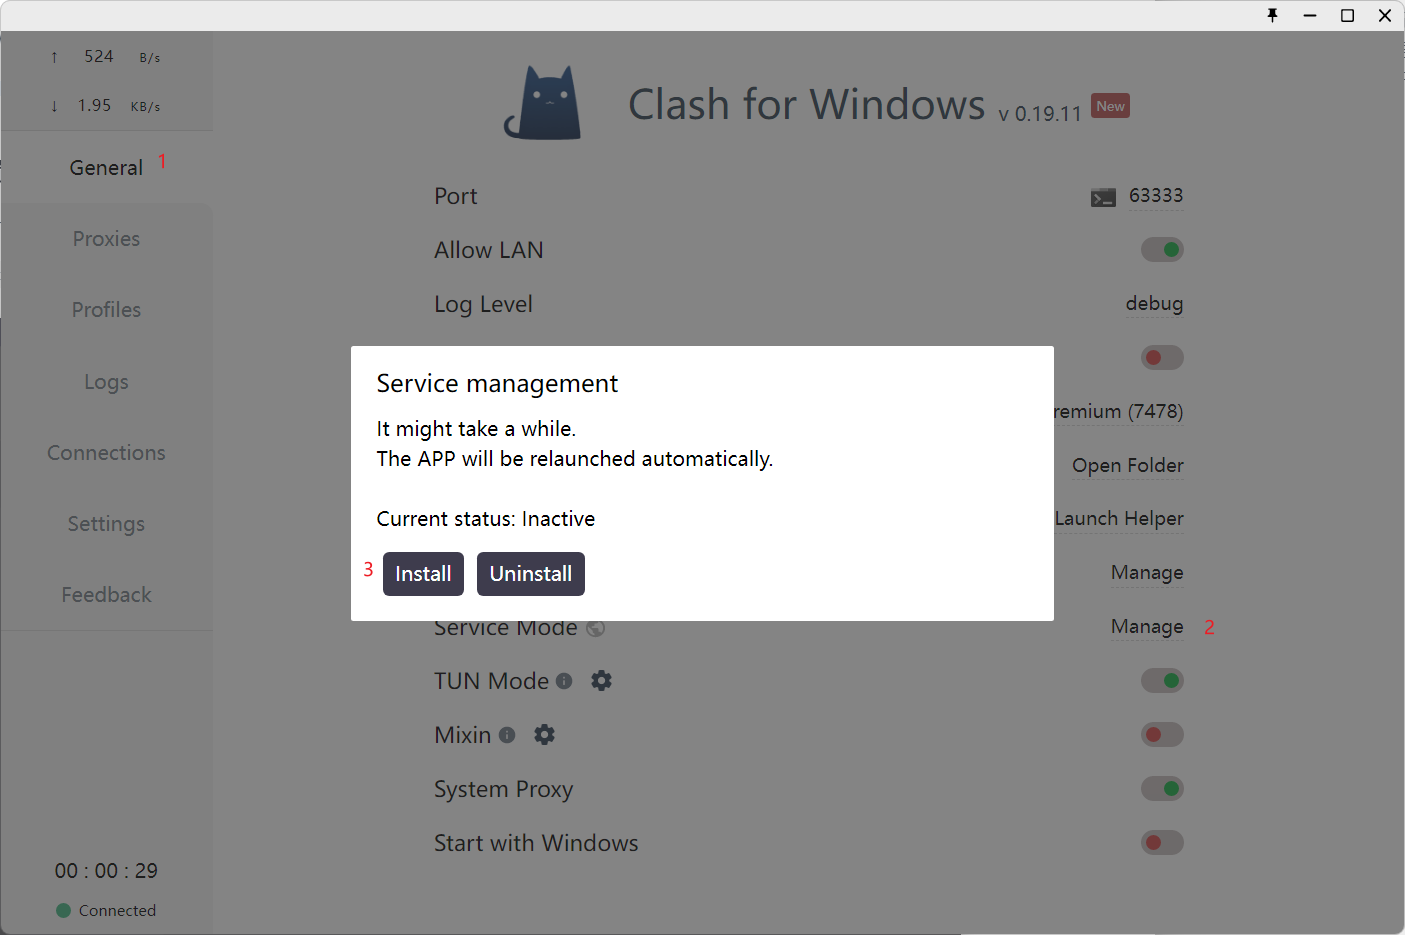Viewport: 1405px width, 935px height.
Task: Click the Mixin info icon
Action: click(507, 735)
